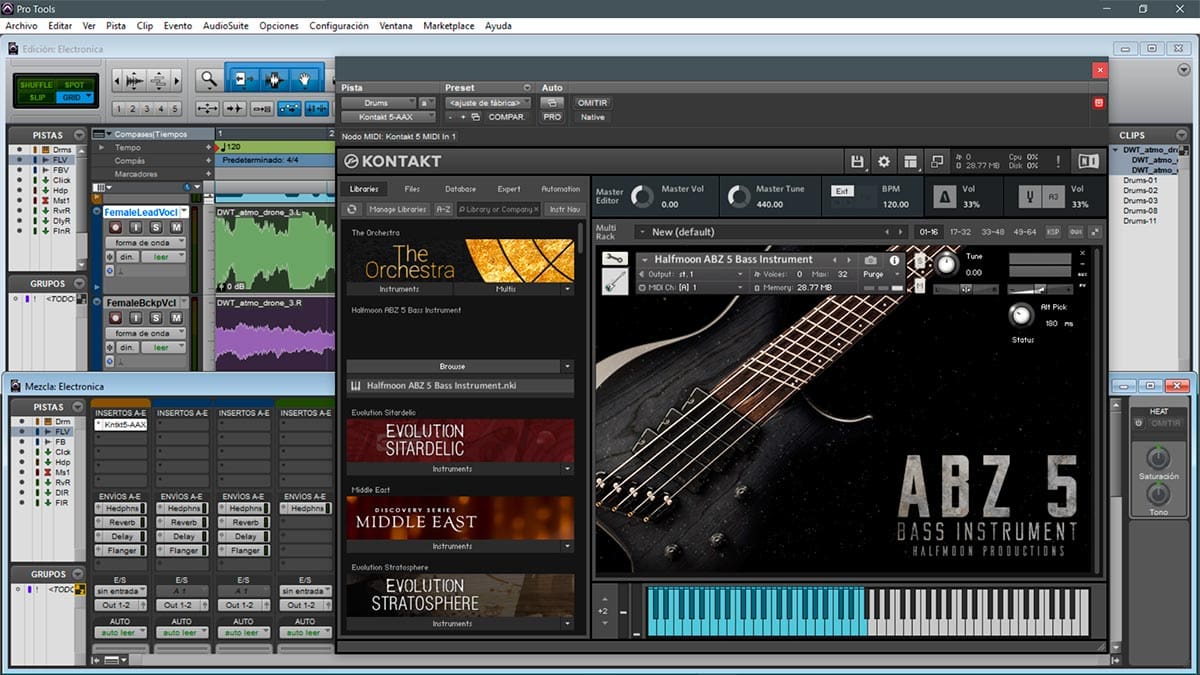Expand the Browse dropdown arrow
The image size is (1200, 675).
click(x=567, y=367)
